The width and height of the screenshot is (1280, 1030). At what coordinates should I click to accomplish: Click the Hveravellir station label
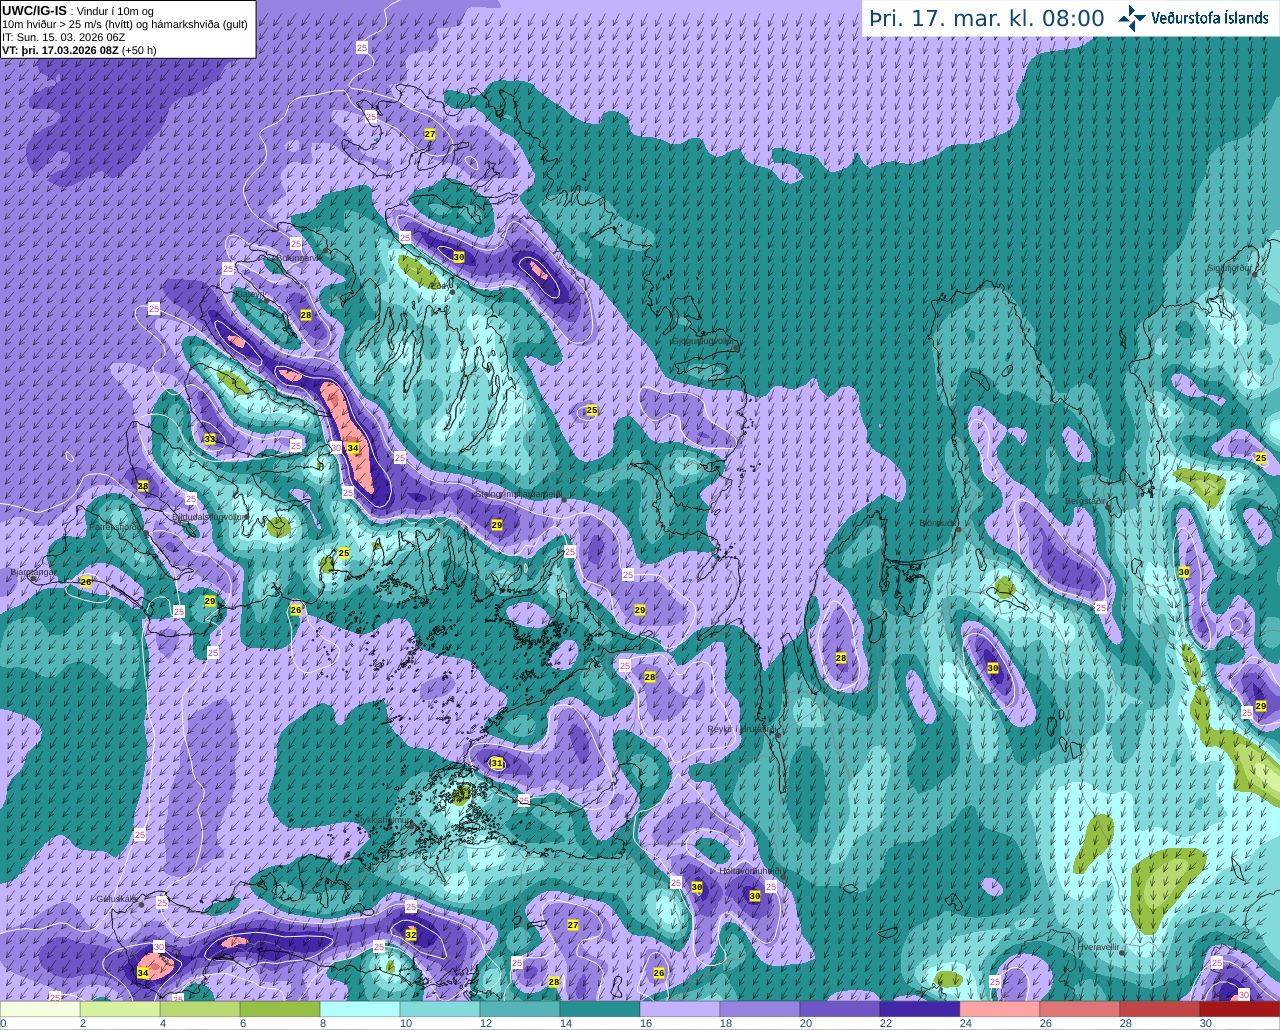click(1098, 946)
